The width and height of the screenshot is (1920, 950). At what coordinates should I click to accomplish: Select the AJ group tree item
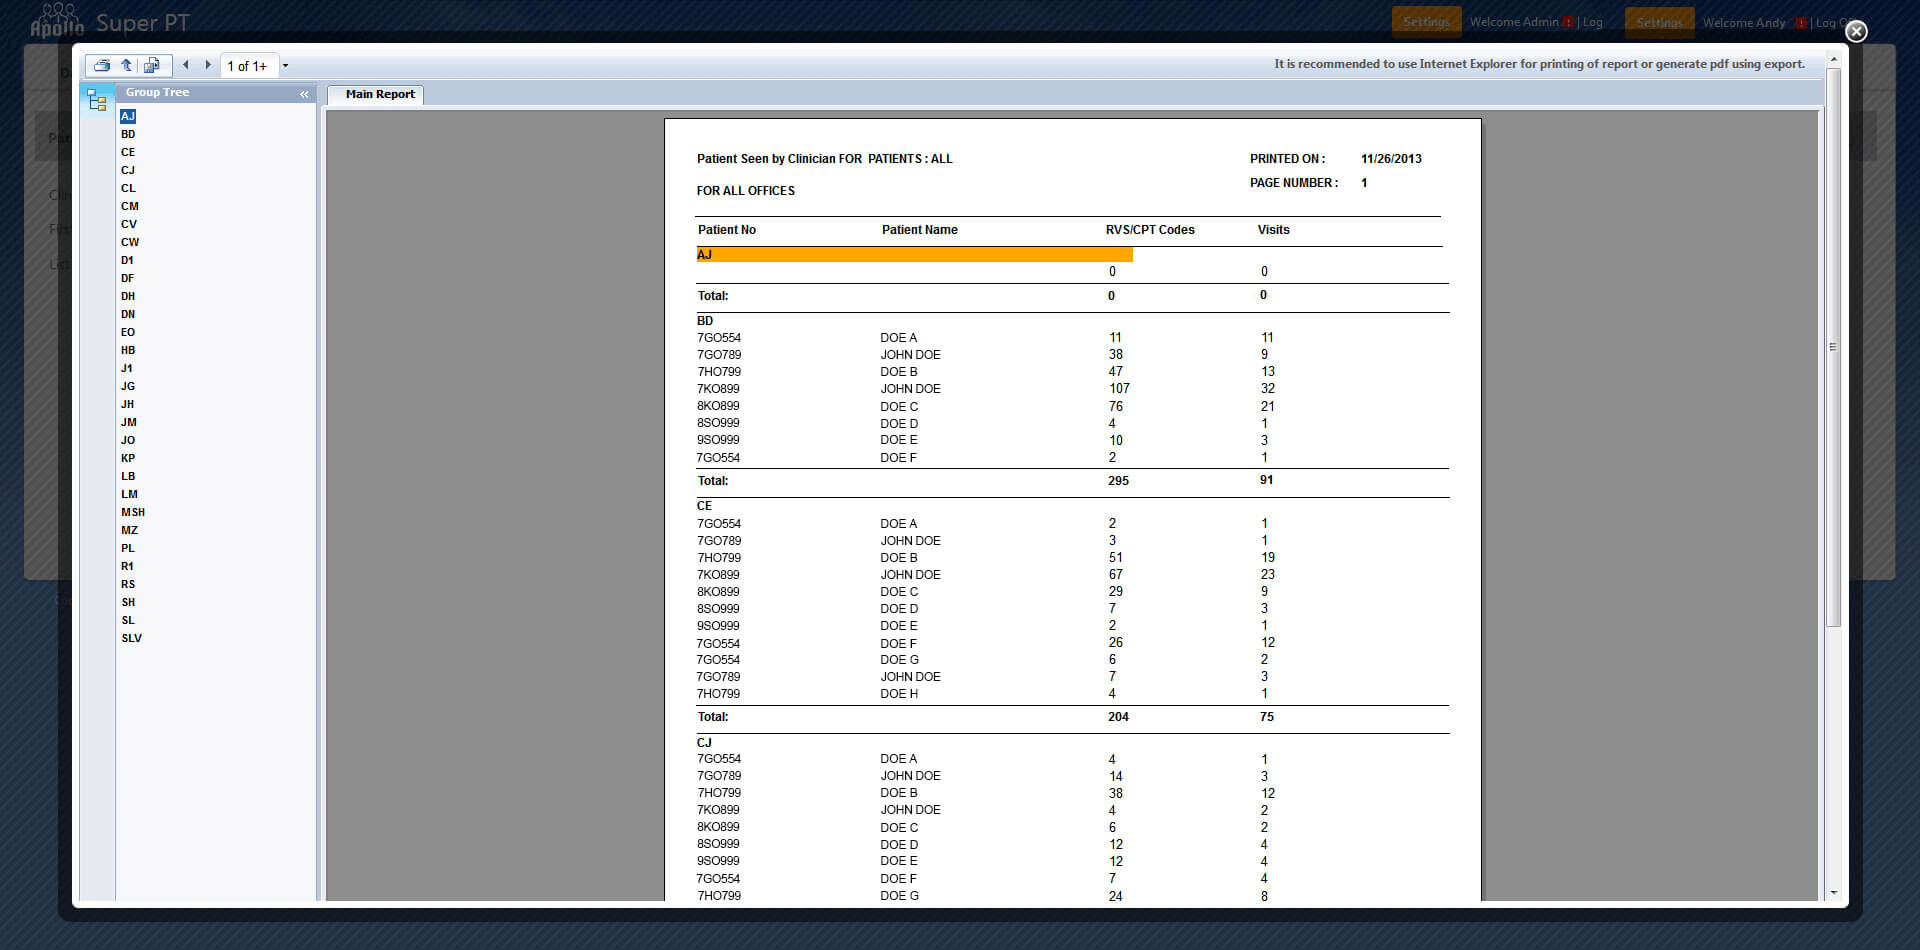coord(128,116)
